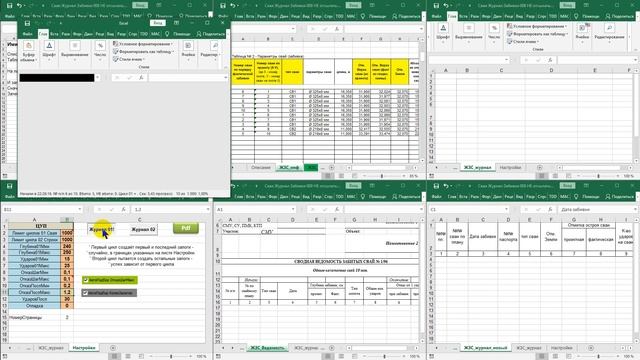Adjust zoom slider in bottom-left window
Viewport: 640px width, 360px height.
point(171,356)
